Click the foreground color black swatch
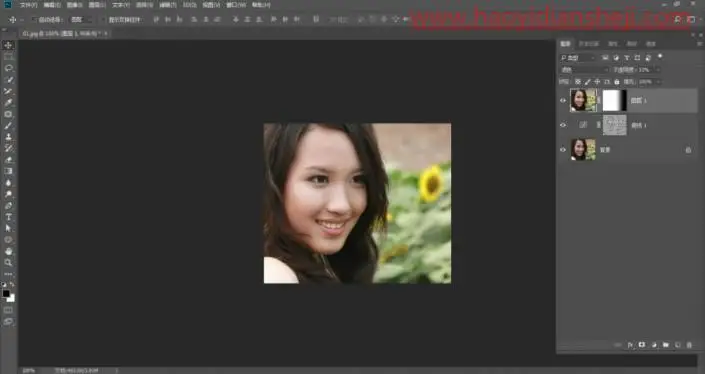This screenshot has width=705, height=374. coord(6,294)
